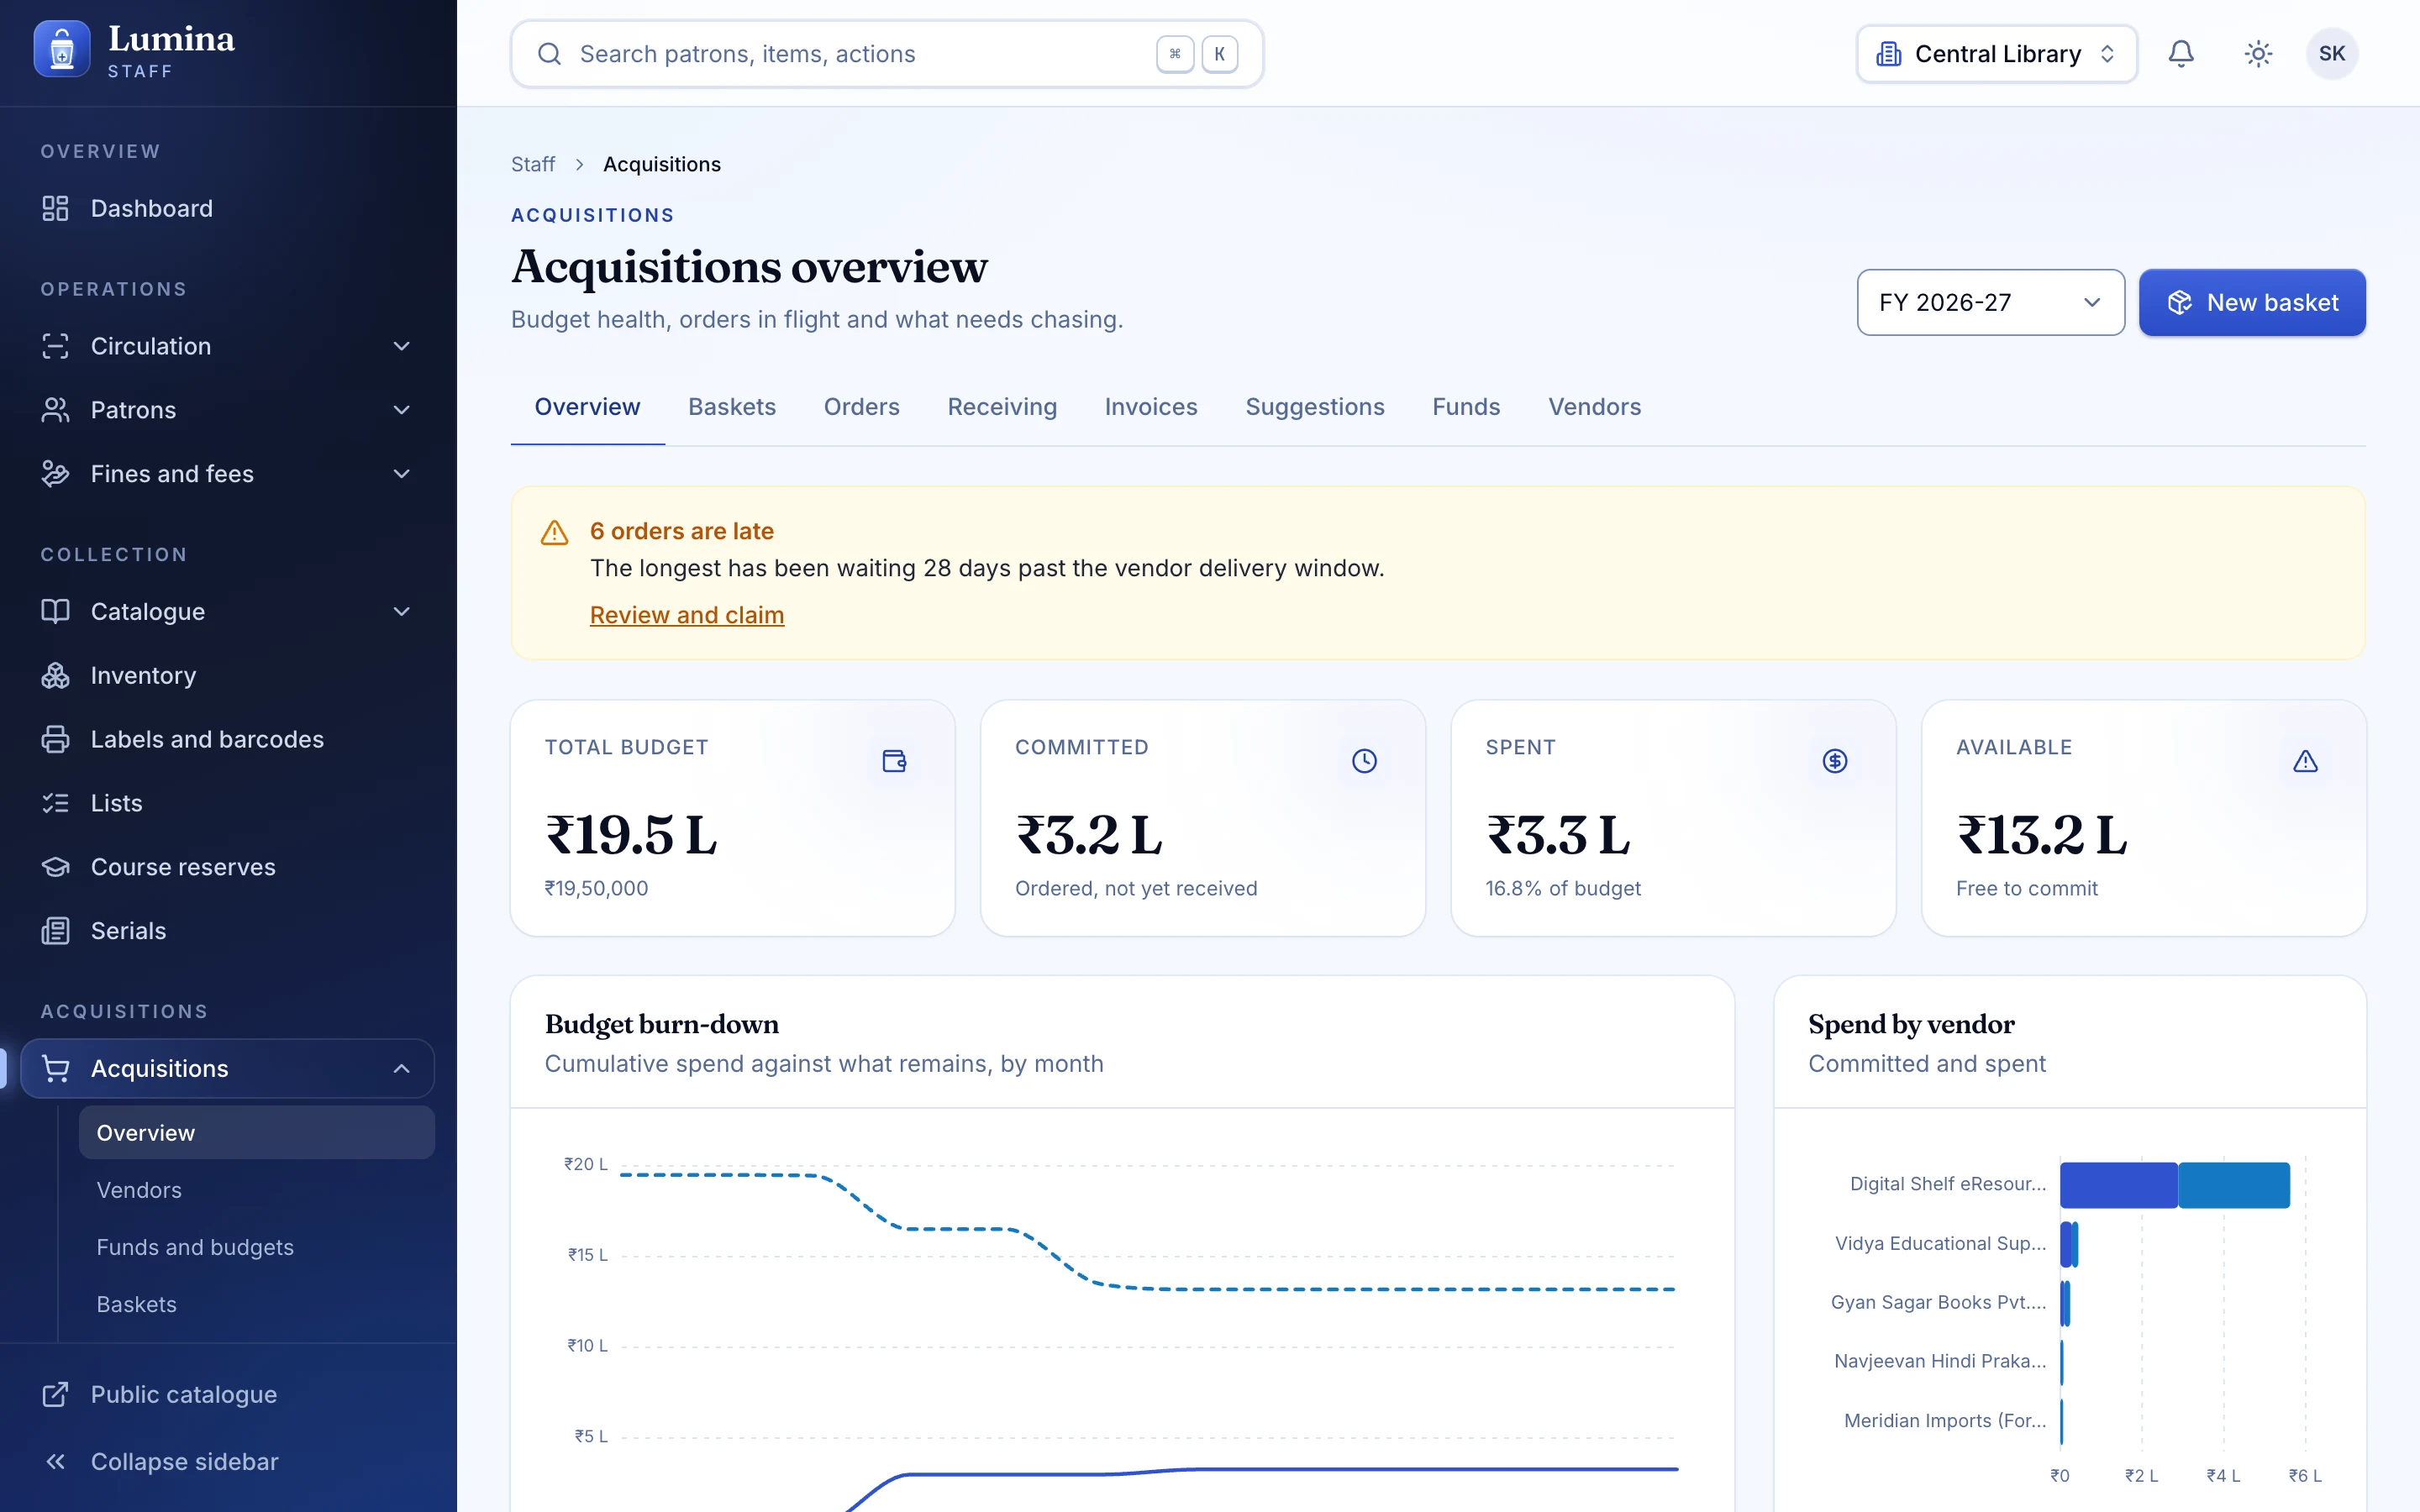
Task: Click the Digital Shelf eResources spend bar
Action: point(2174,1185)
